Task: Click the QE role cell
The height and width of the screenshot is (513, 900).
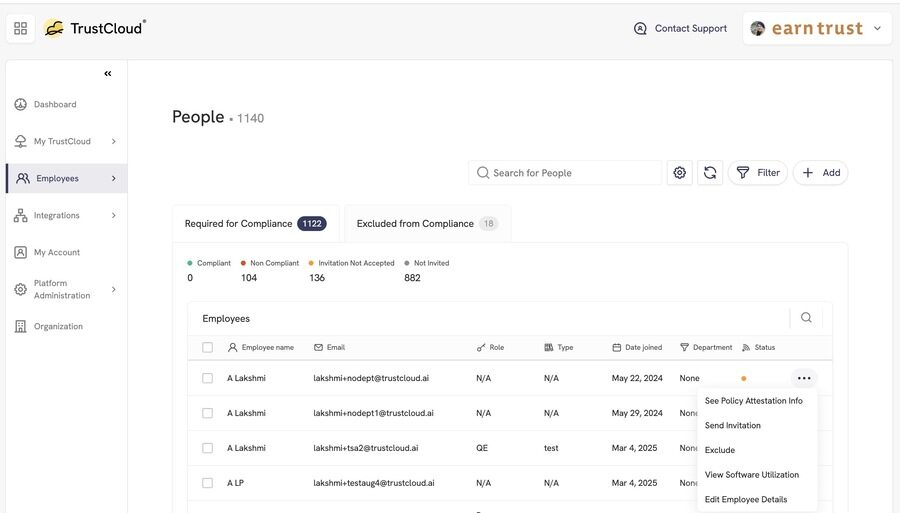Action: pyautogui.click(x=482, y=448)
